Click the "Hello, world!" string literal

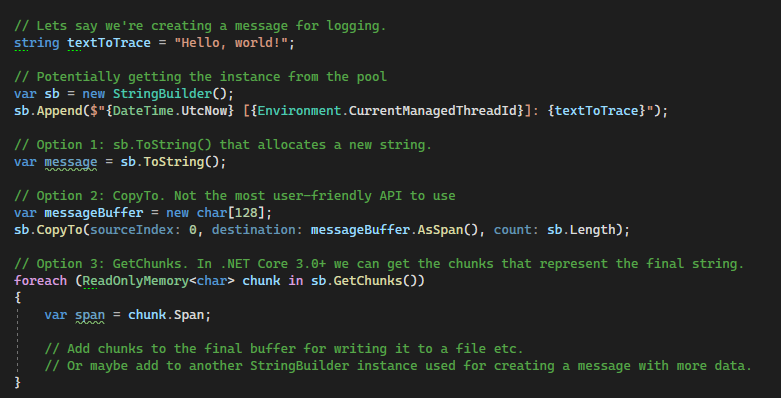click(231, 43)
